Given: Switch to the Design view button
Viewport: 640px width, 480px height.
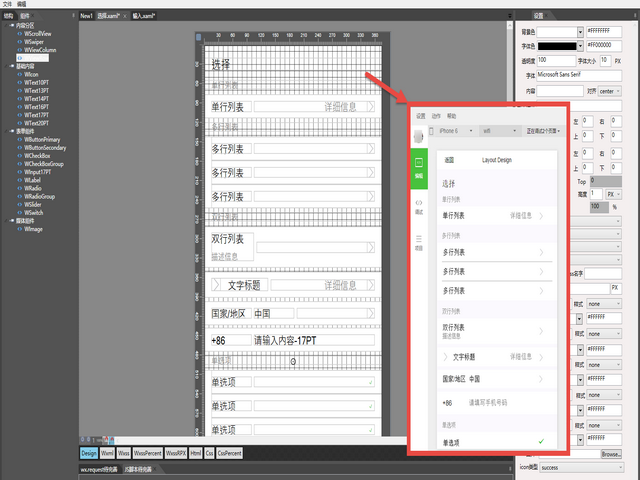Looking at the screenshot, I should coord(89,453).
